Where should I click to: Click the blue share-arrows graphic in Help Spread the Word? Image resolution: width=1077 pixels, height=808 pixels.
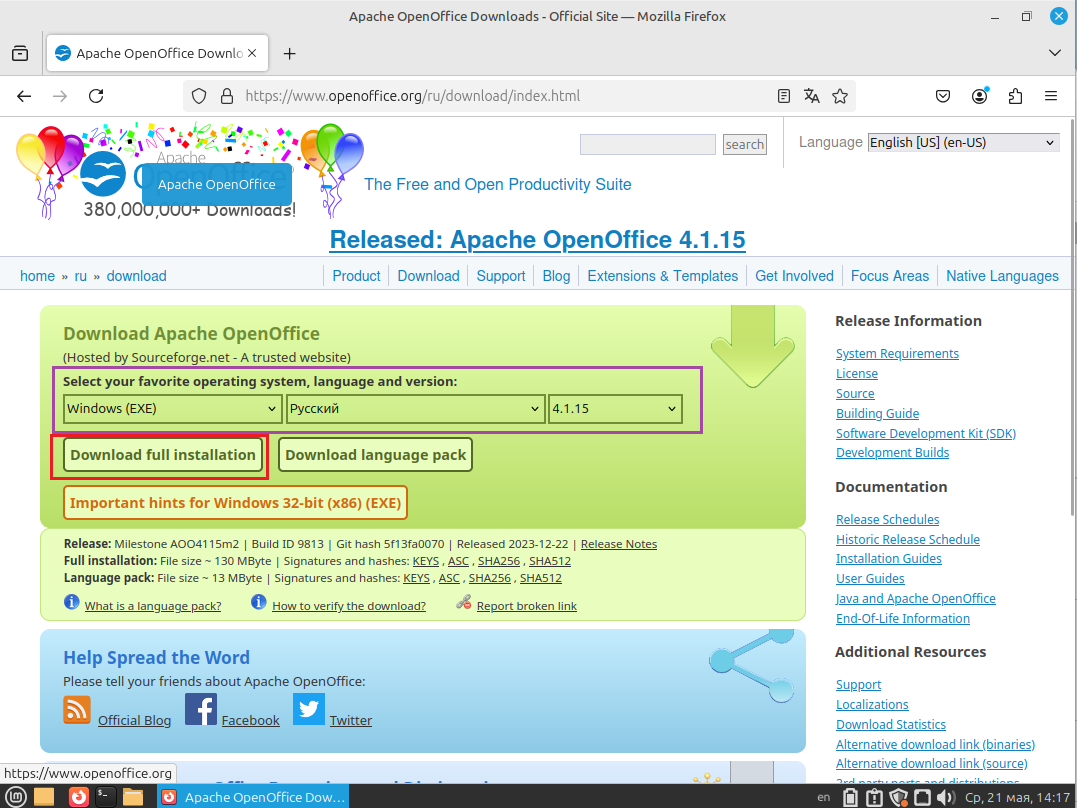pyautogui.click(x=751, y=664)
